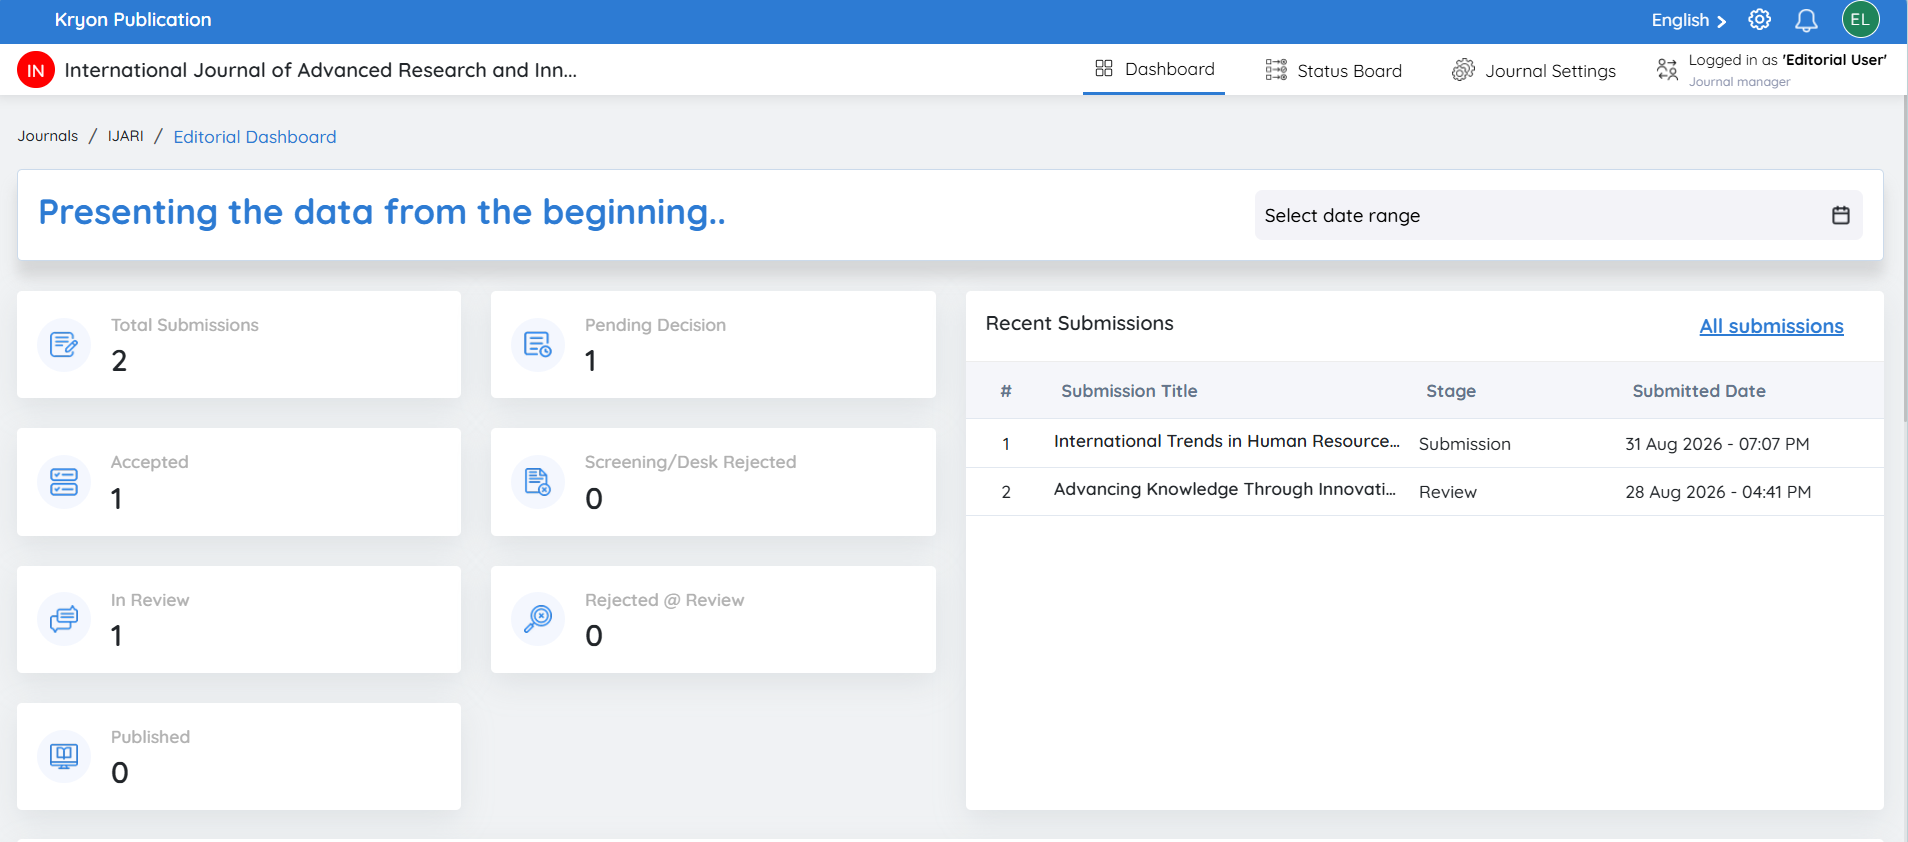
Task: Expand the Logged in as role switcher
Action: (1771, 70)
